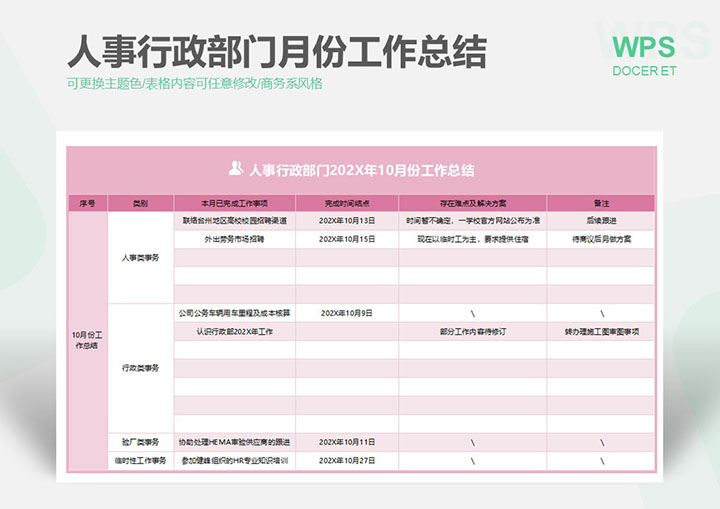Click the DOCER ET label under WPS

(643, 71)
